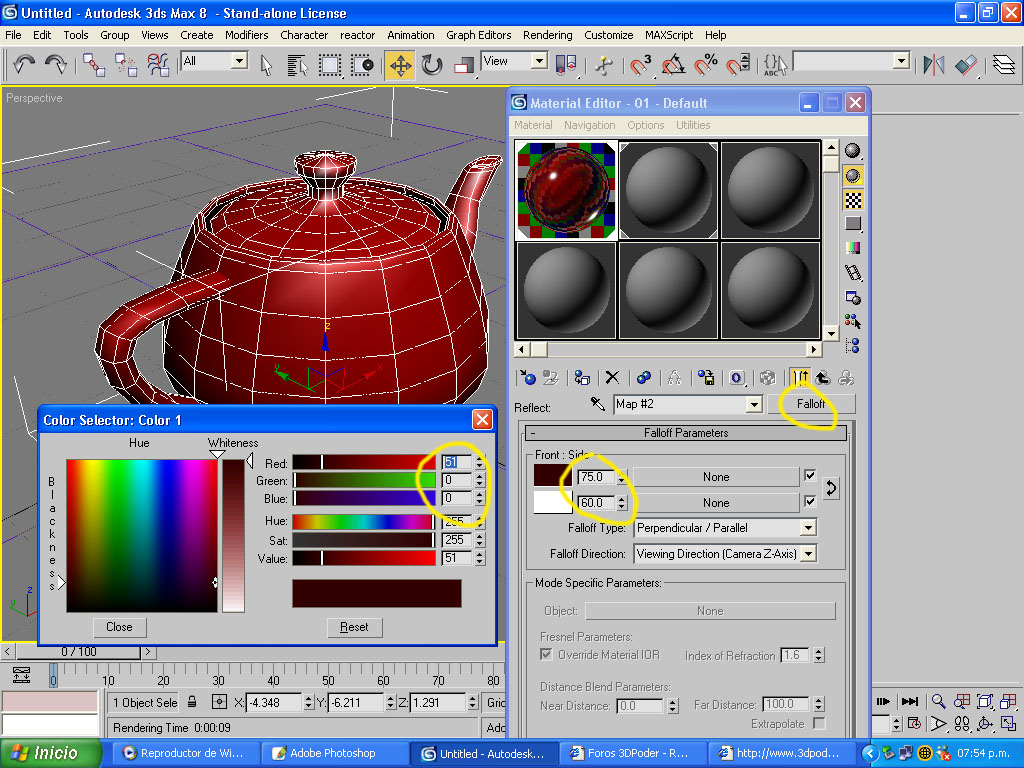The image size is (1024, 768).
Task: Open the Modifiers menu
Action: click(246, 35)
